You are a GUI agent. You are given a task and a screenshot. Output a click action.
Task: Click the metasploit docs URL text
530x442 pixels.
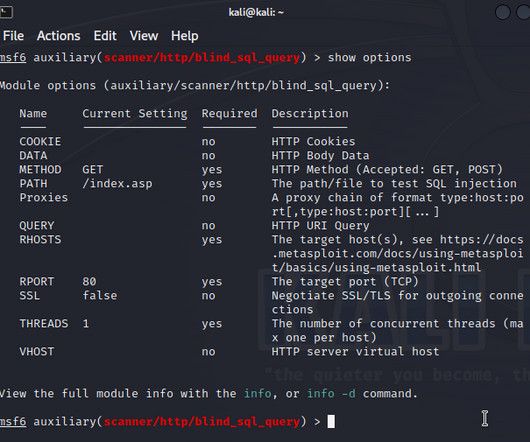[398, 253]
